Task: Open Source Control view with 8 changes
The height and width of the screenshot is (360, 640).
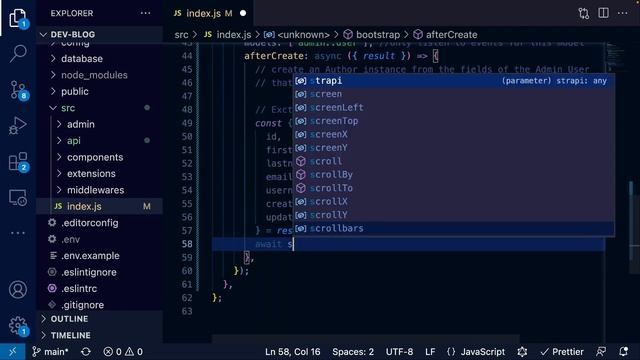Action: pos(18,90)
